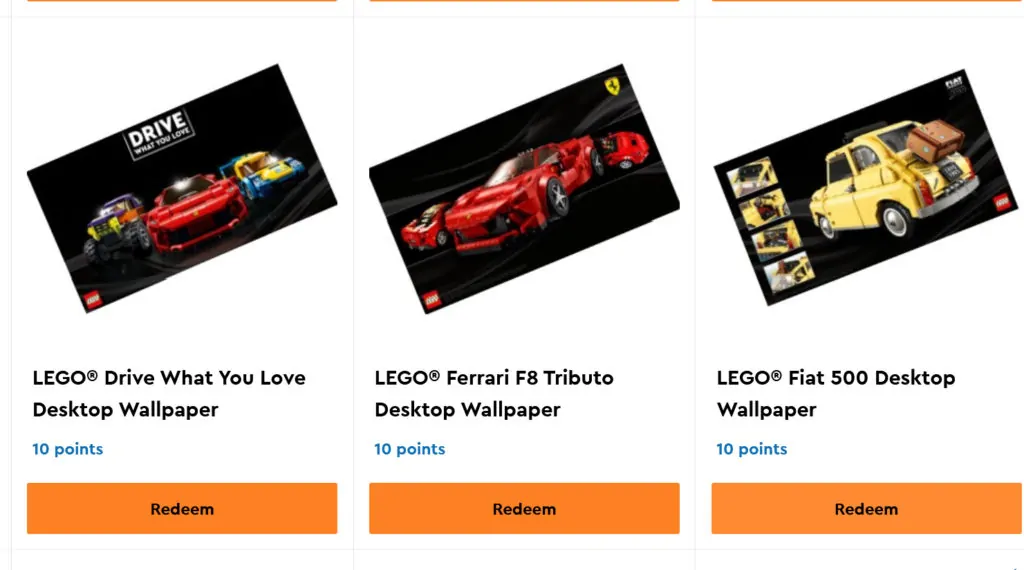The image size is (1024, 570).
Task: Click the small Fiat preview thumbnails strip
Action: click(772, 225)
